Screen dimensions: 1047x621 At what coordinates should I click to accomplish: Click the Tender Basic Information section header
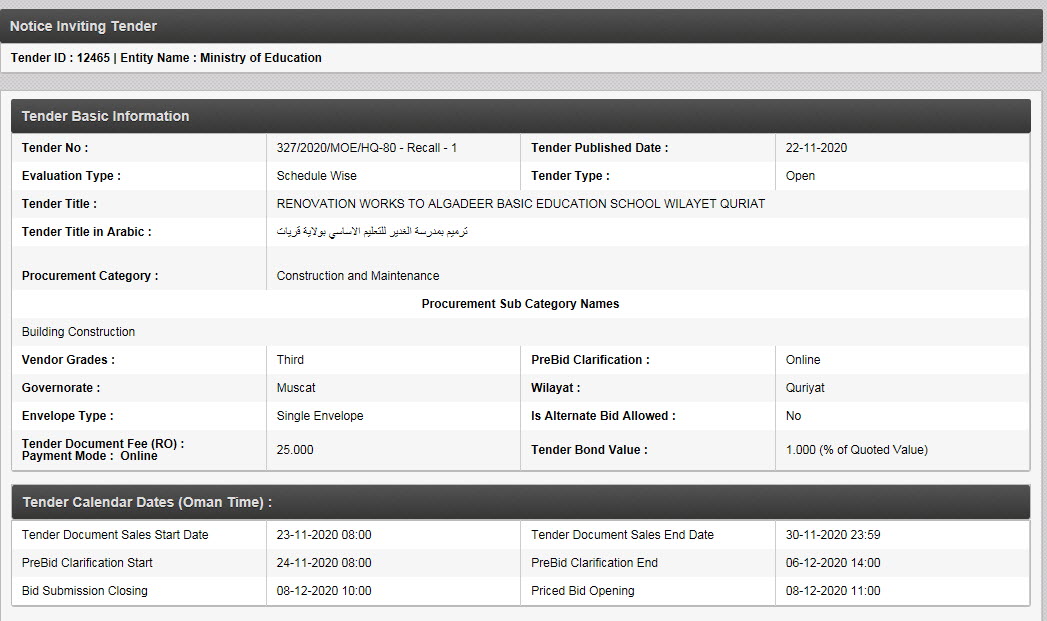coord(520,116)
